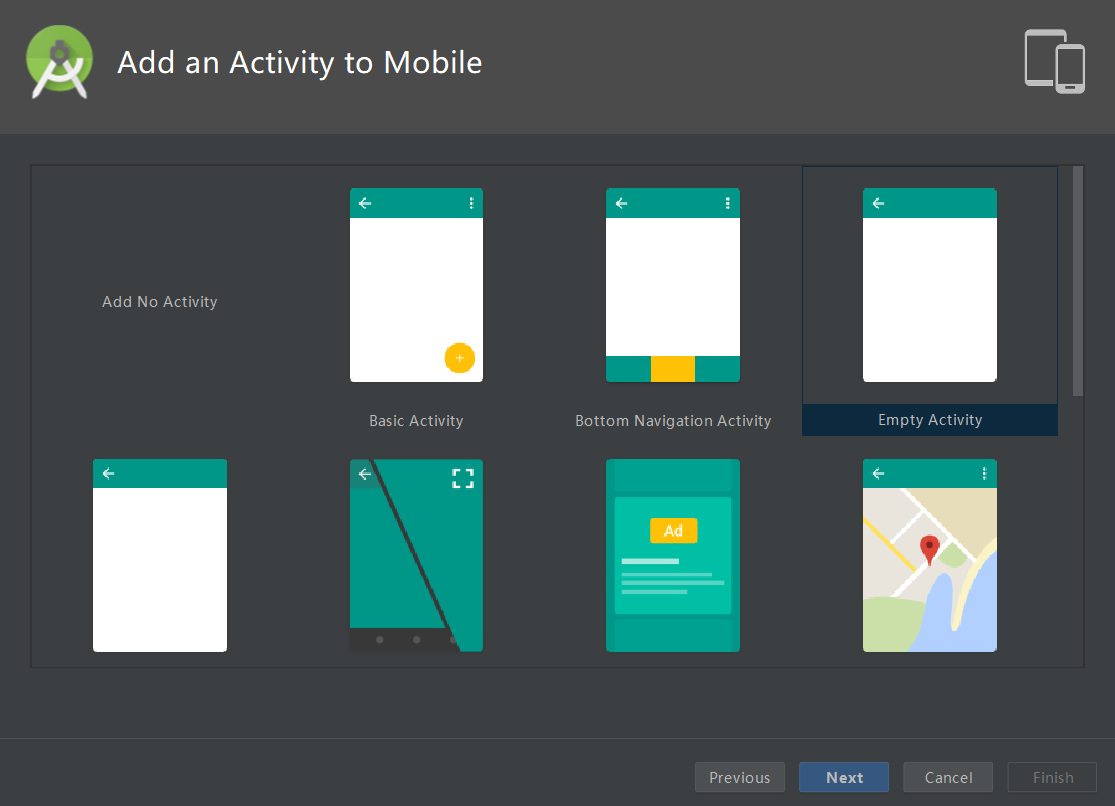Select the Add No Activity option
Viewport: 1115px width, 806px height.
[159, 302]
